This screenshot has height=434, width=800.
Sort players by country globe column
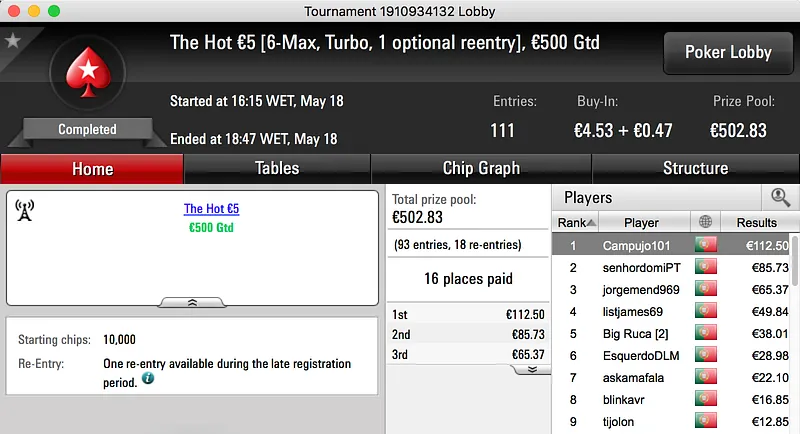tap(707, 222)
